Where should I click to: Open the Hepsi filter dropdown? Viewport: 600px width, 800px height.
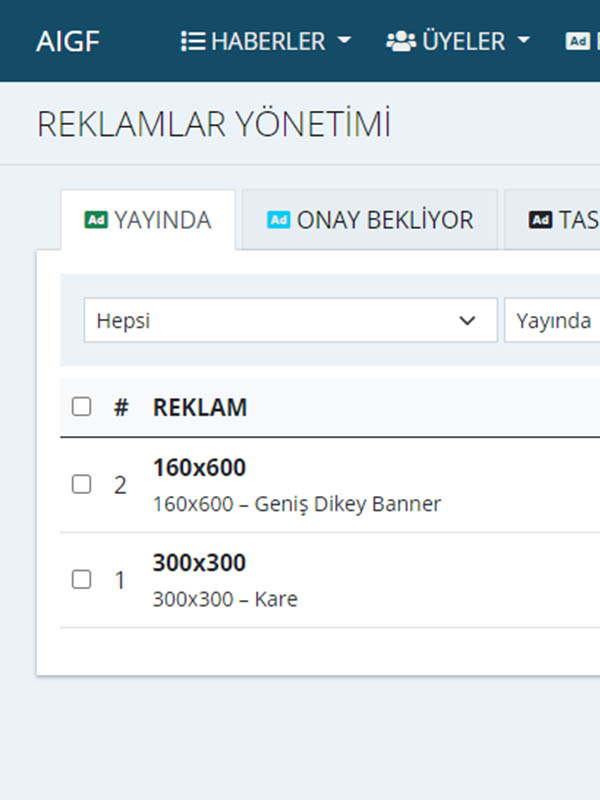[x=290, y=320]
